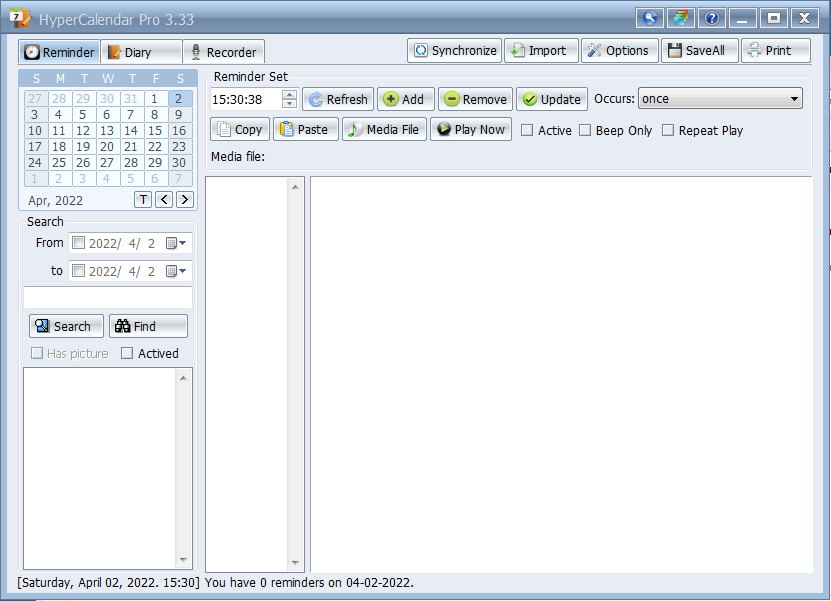The height and width of the screenshot is (601, 831).
Task: Open the Options settings
Action: (618, 51)
